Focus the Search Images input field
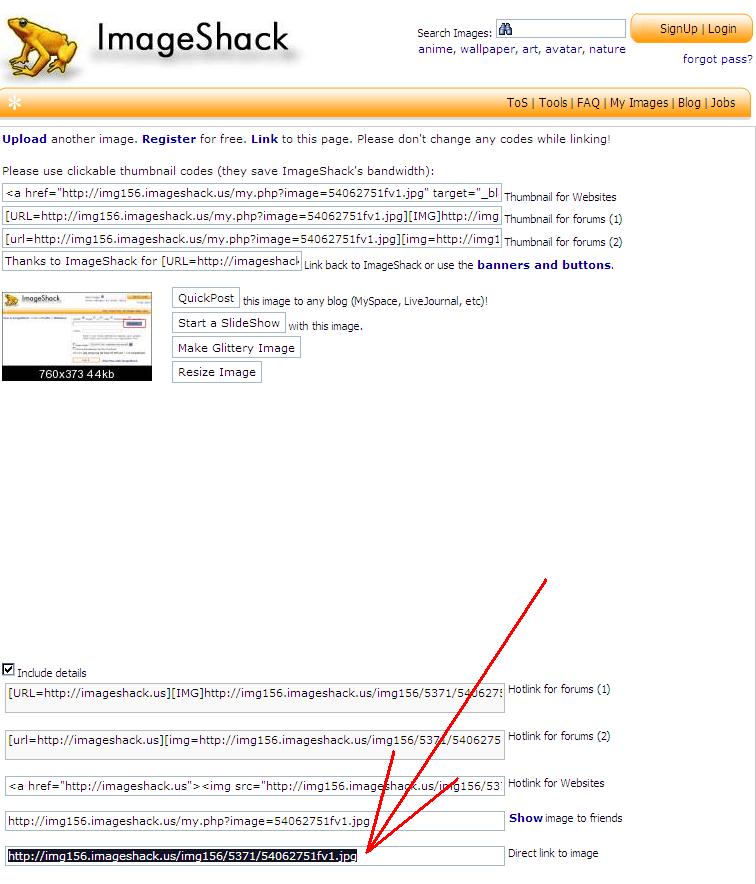The image size is (756, 884). click(x=561, y=29)
